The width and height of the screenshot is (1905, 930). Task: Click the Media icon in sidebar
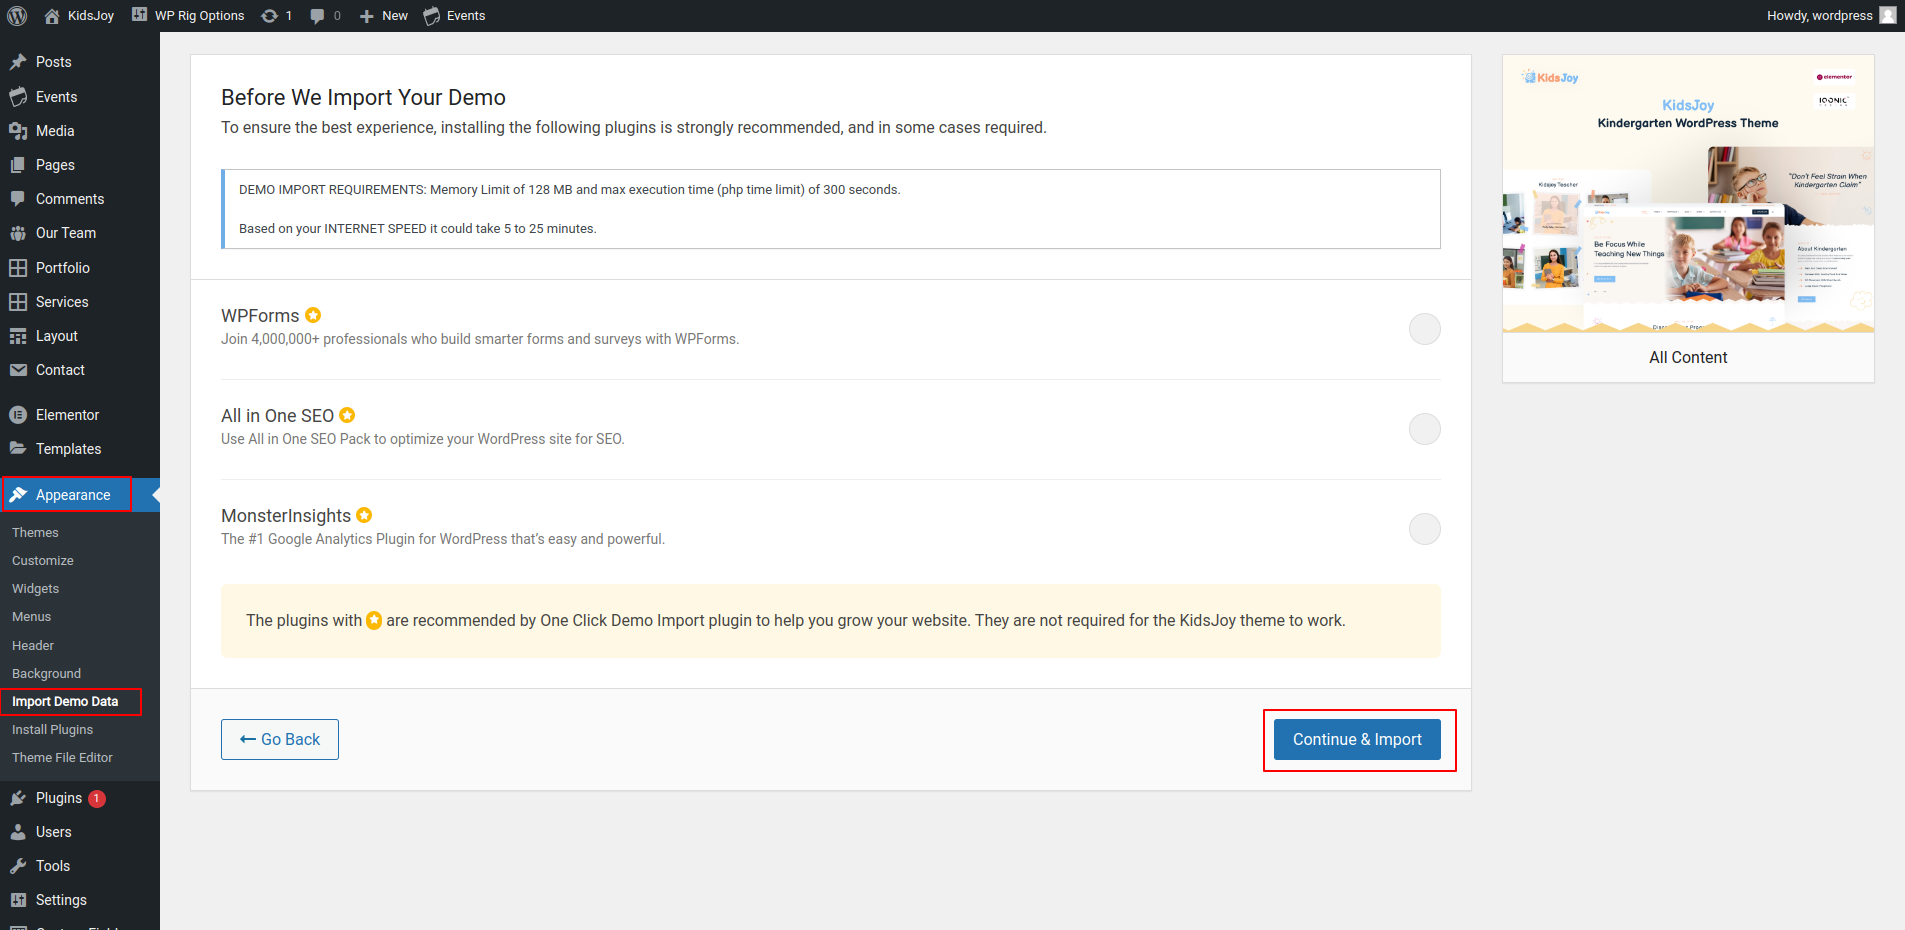click(x=18, y=131)
